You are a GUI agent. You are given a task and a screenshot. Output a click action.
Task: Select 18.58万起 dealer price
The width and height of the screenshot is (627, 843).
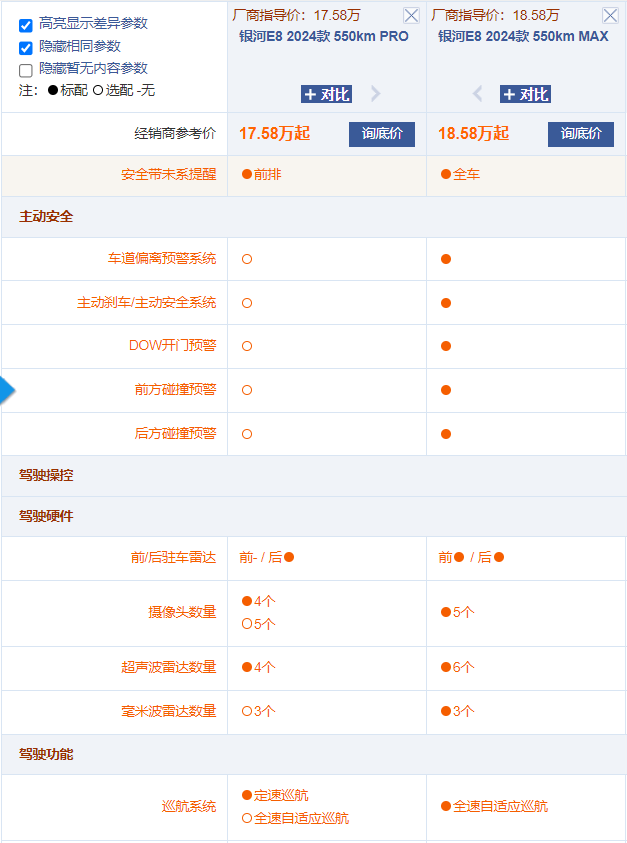click(x=473, y=133)
